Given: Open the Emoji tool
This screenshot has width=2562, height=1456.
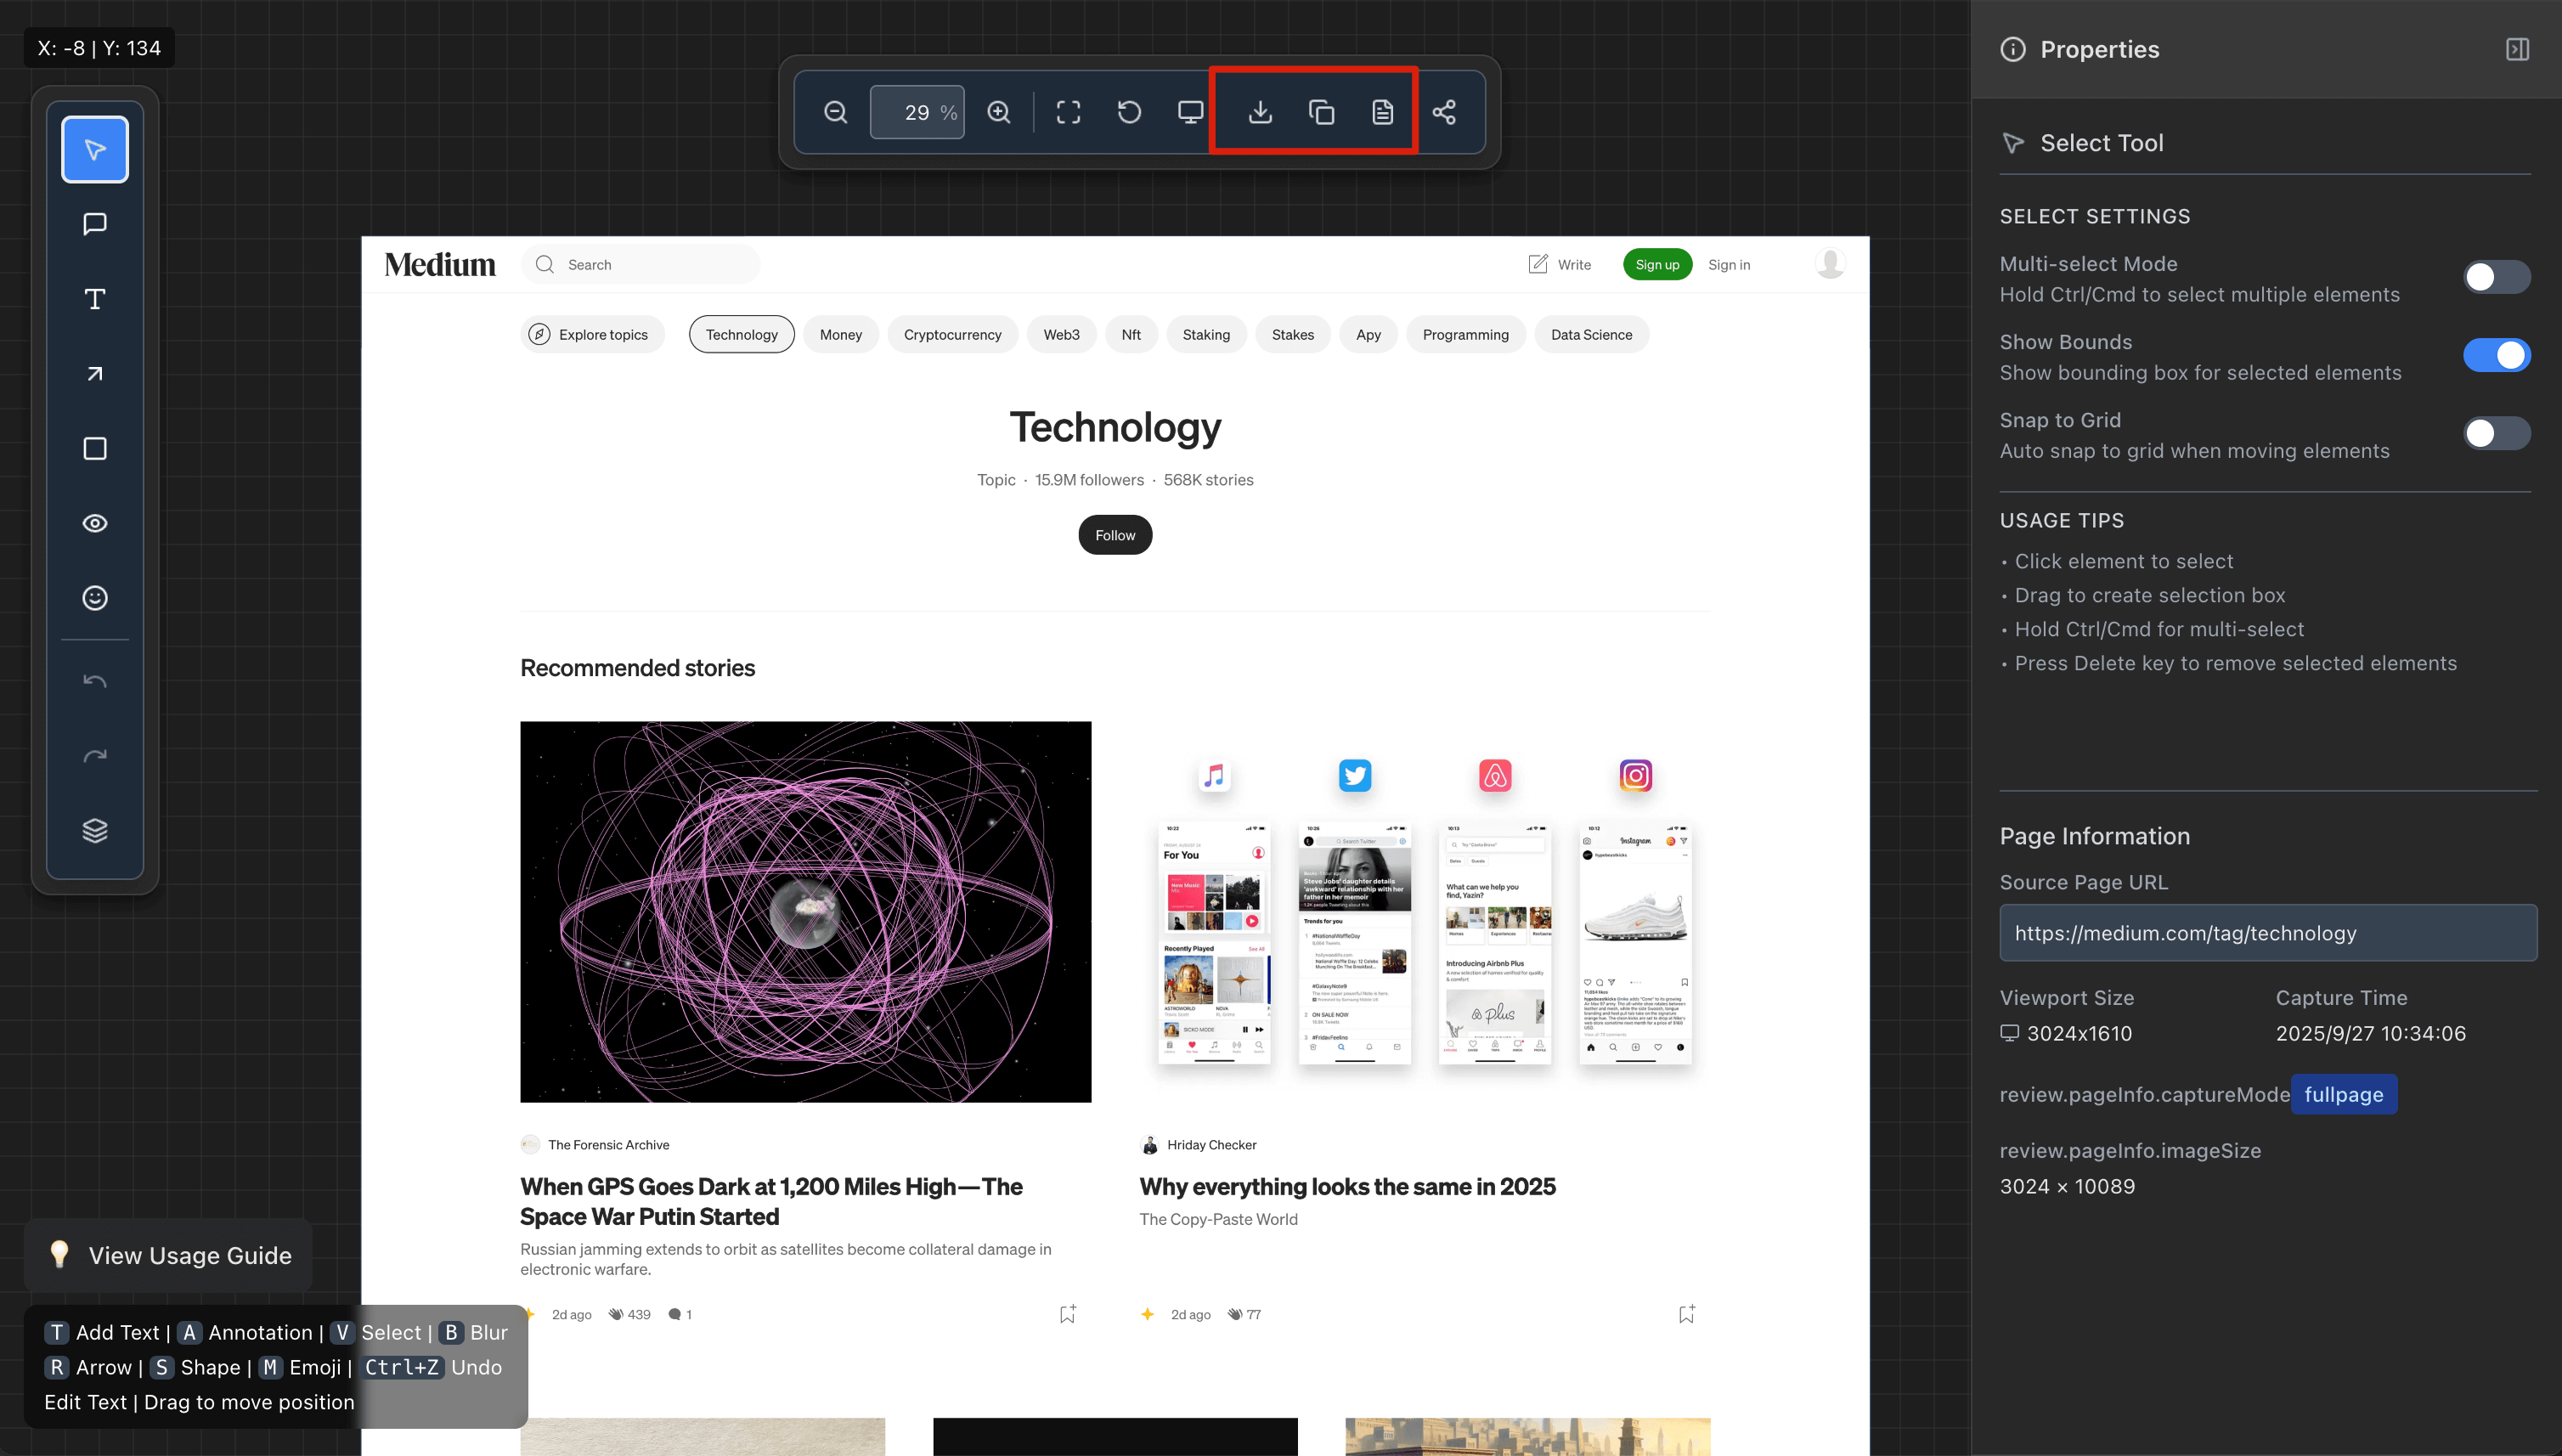Looking at the screenshot, I should (95, 598).
